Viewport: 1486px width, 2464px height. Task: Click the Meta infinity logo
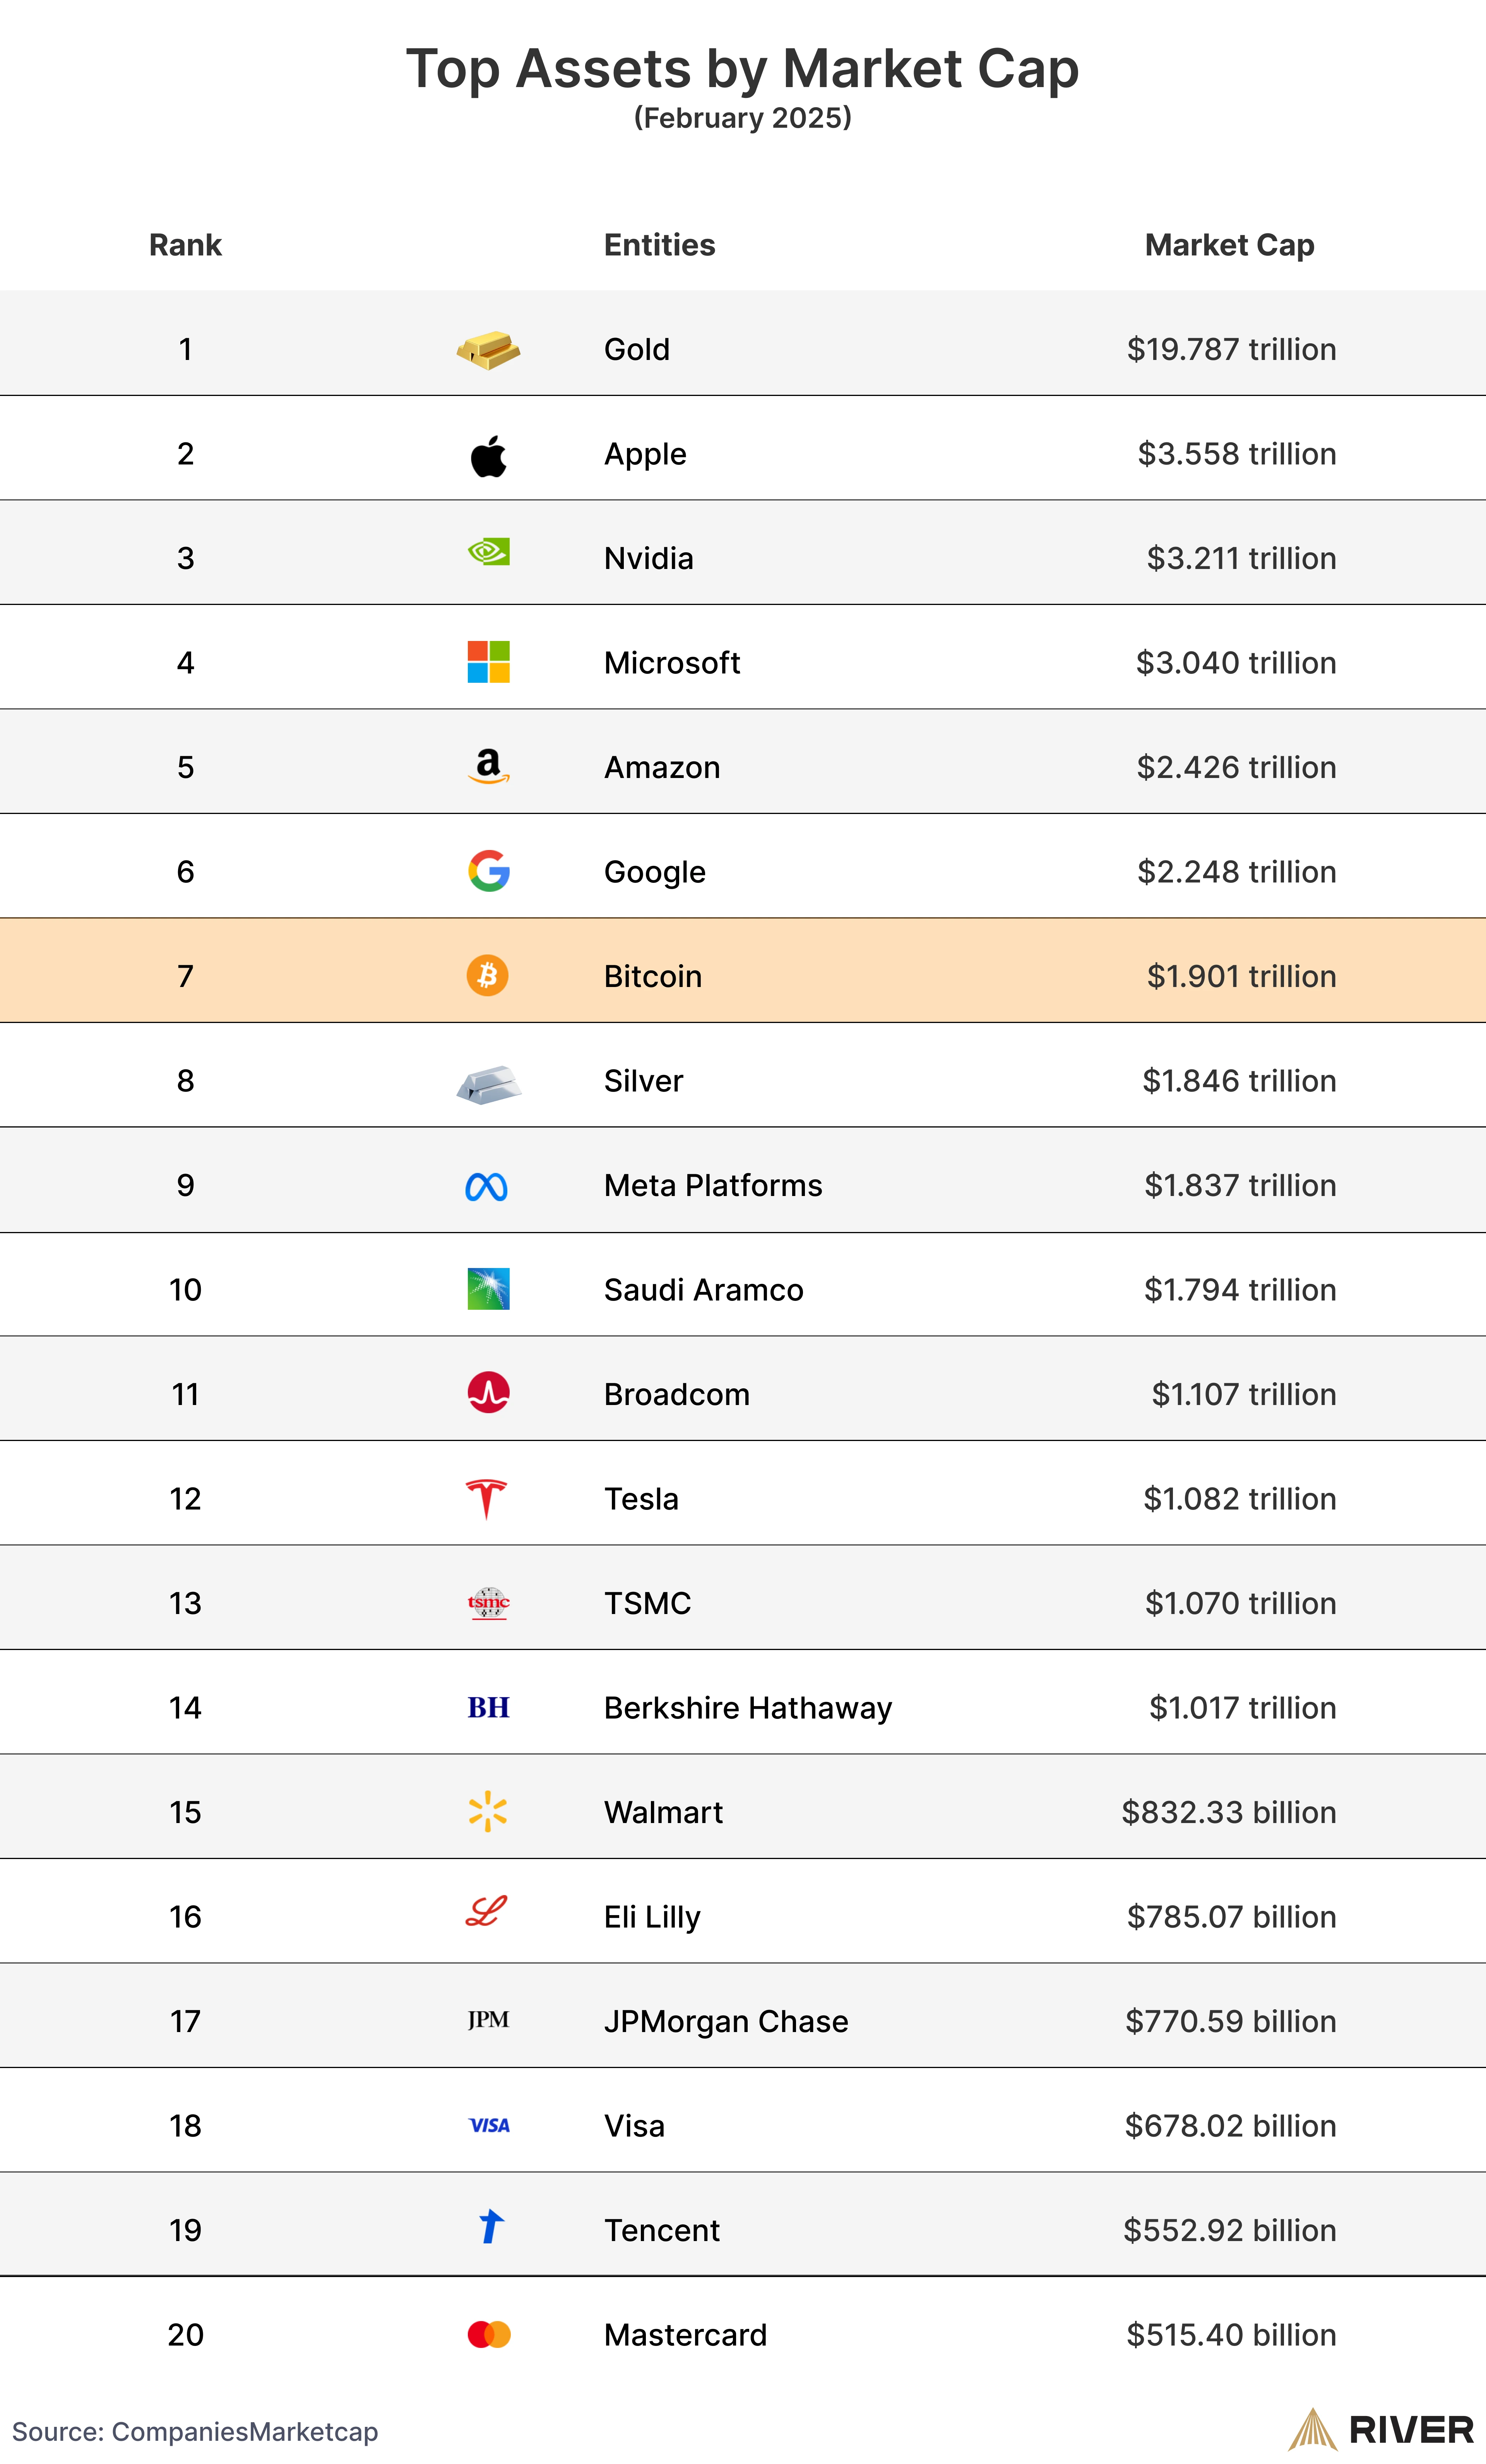tap(487, 1187)
